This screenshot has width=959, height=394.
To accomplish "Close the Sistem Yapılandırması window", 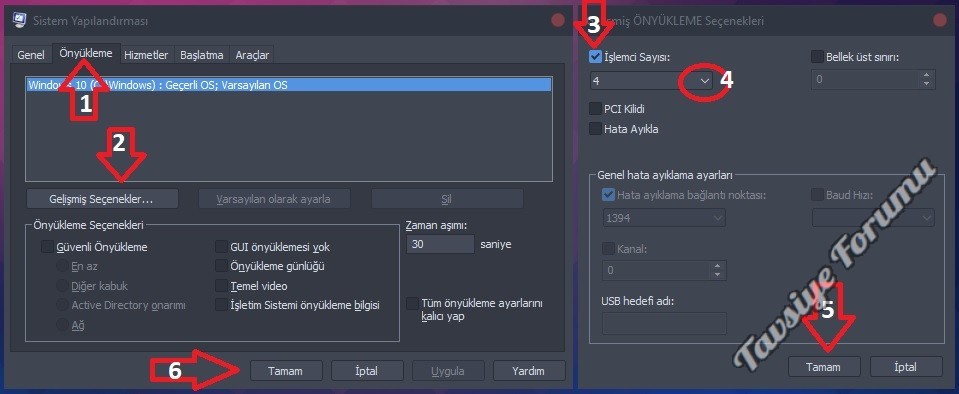I will coord(558,21).
